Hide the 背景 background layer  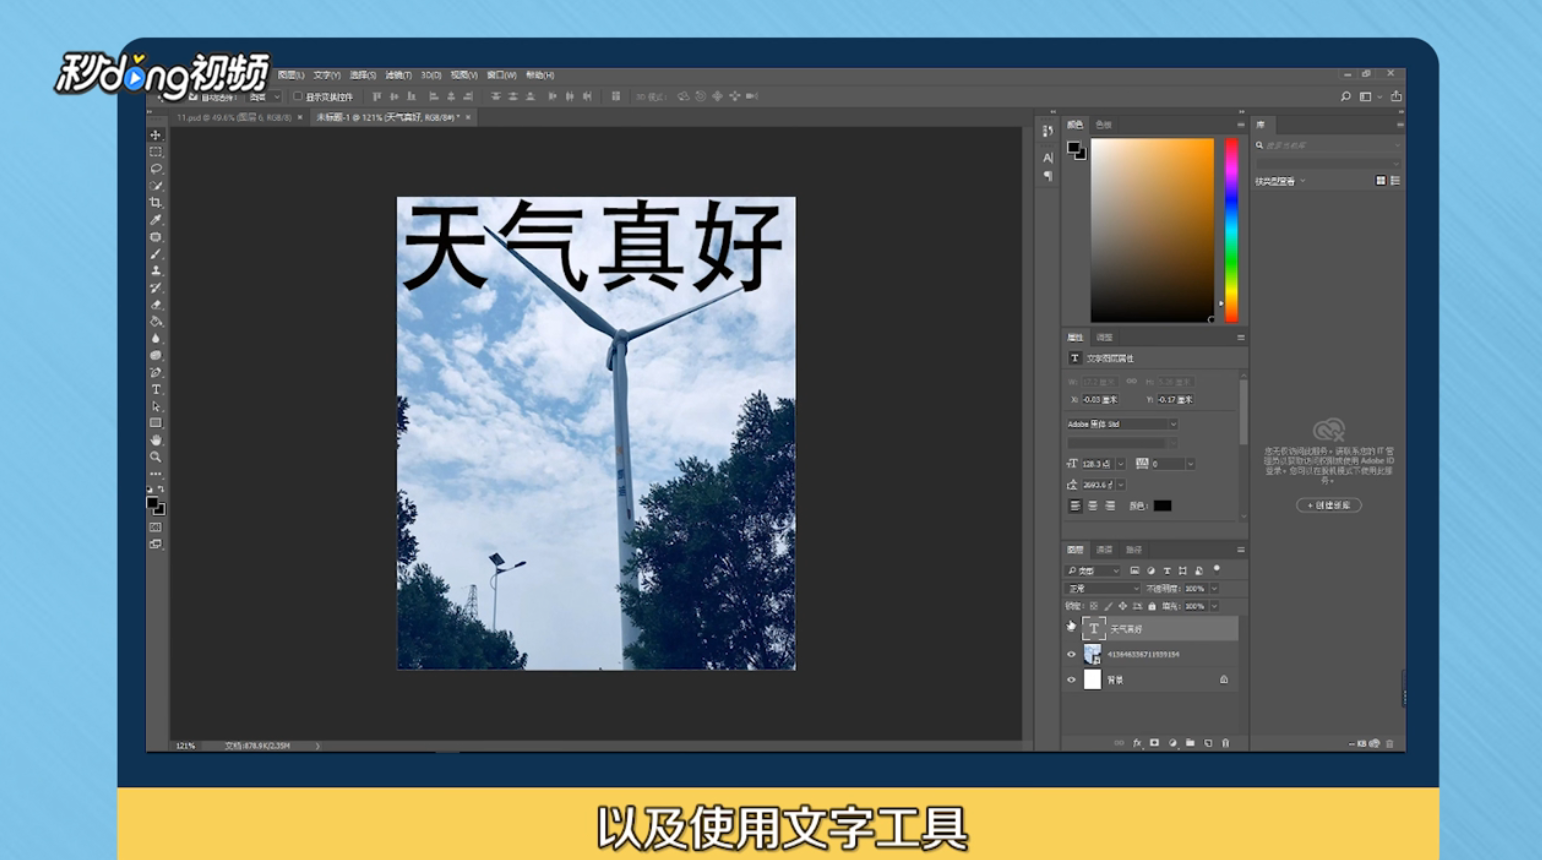(x=1071, y=680)
